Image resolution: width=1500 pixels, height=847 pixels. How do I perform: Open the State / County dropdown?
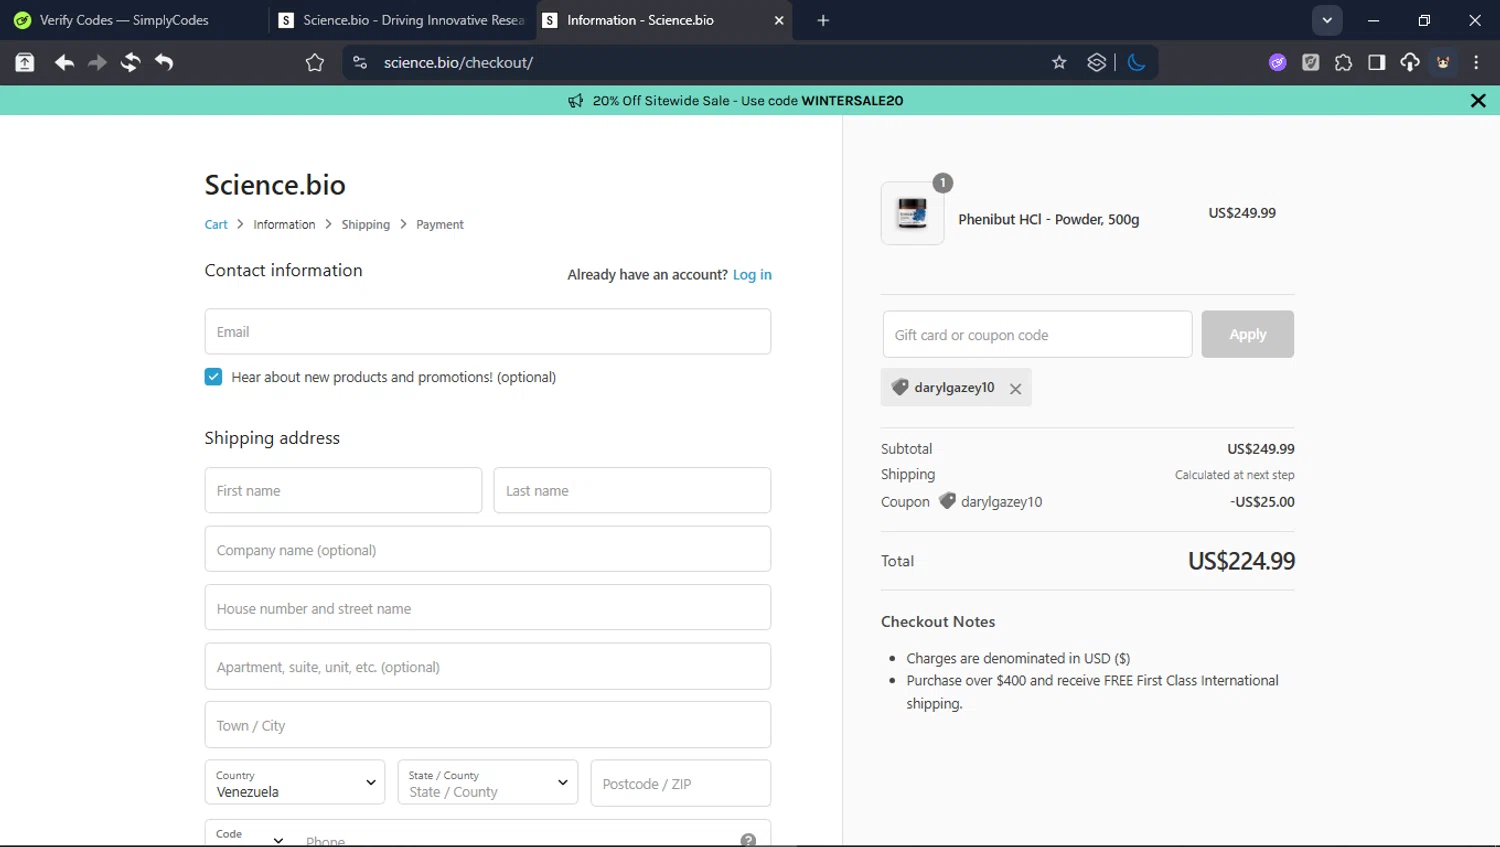point(488,783)
